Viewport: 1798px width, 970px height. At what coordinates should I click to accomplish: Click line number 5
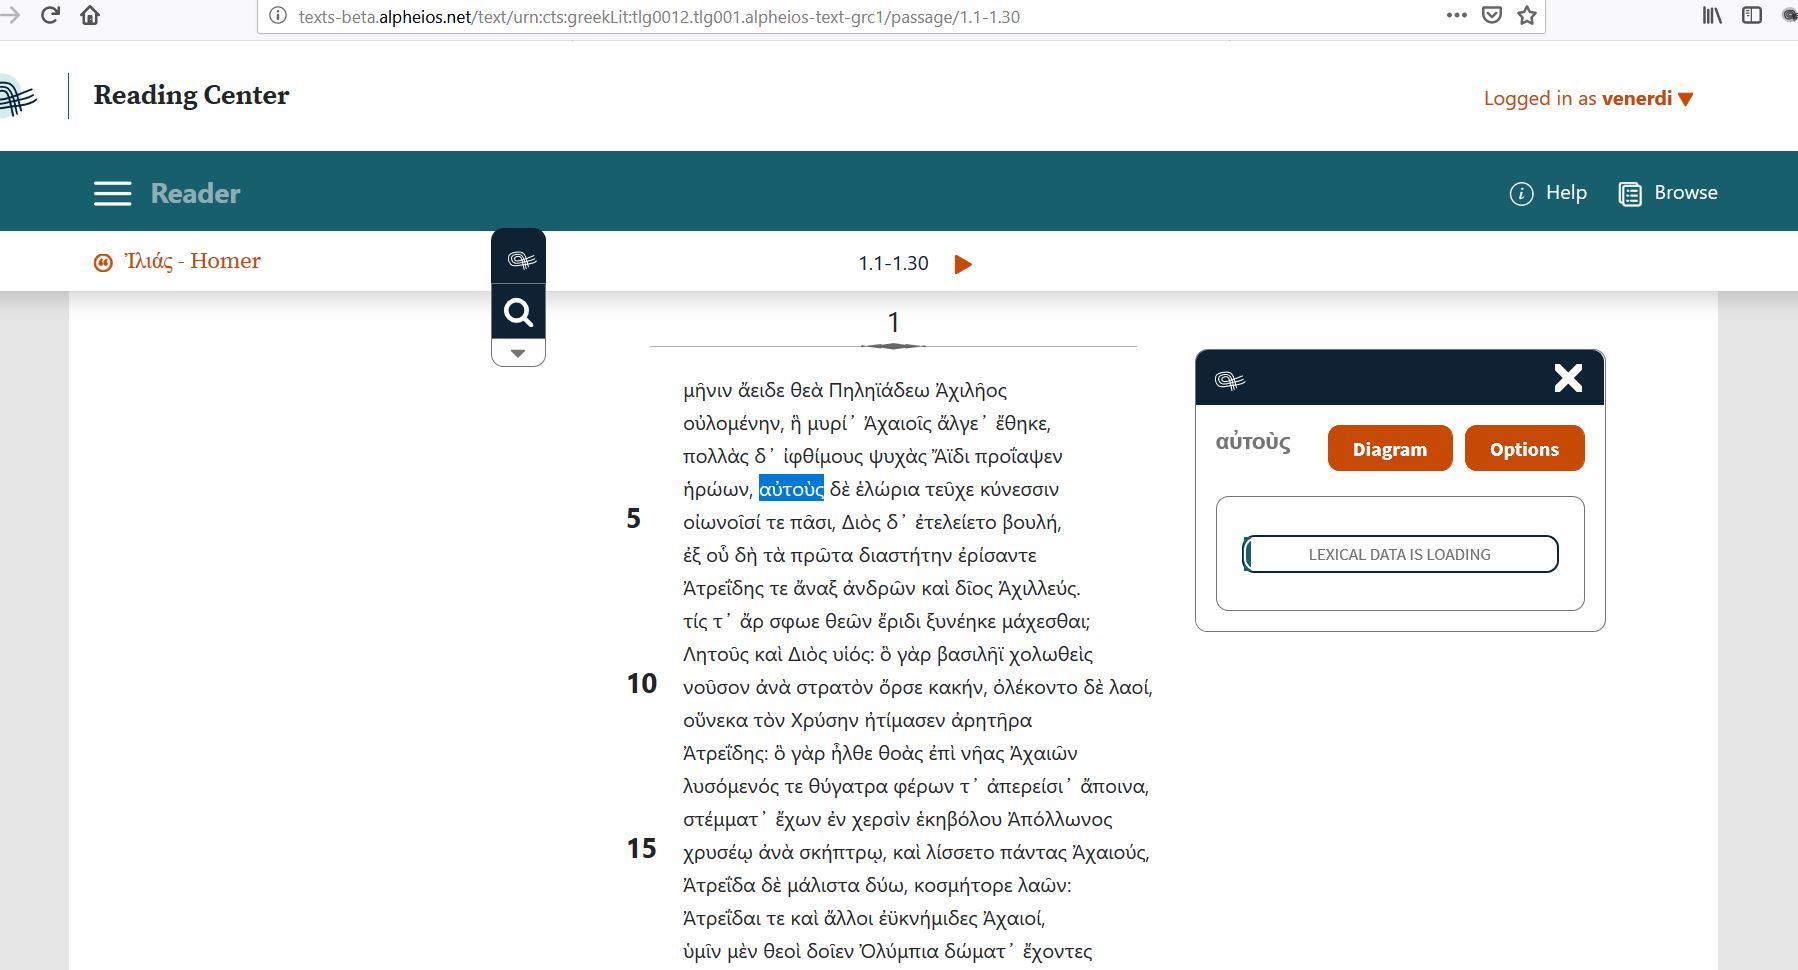633,518
